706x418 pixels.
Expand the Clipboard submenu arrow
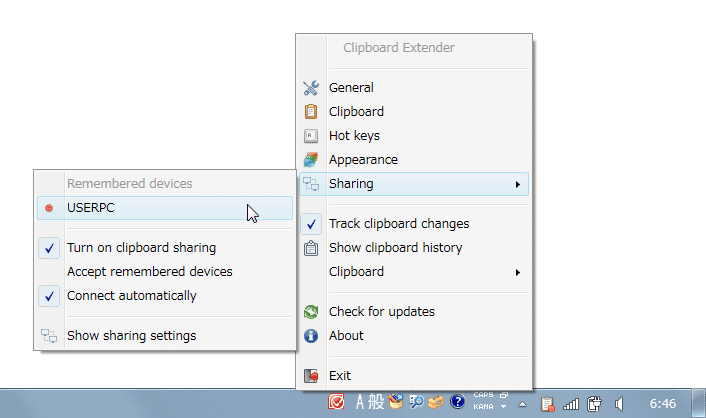click(518, 273)
